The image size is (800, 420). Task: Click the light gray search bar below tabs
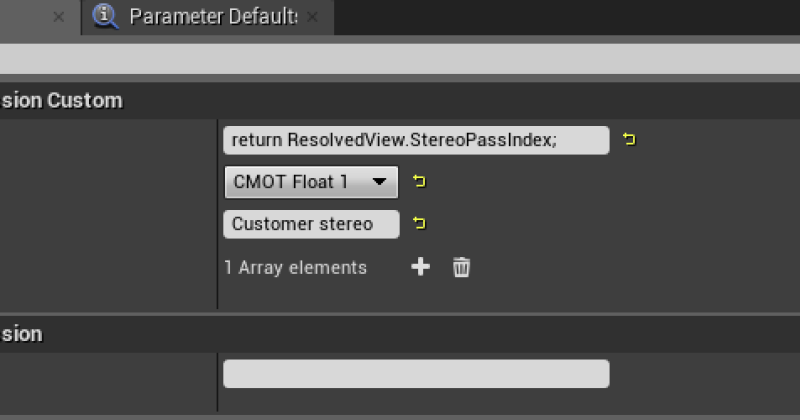point(400,59)
